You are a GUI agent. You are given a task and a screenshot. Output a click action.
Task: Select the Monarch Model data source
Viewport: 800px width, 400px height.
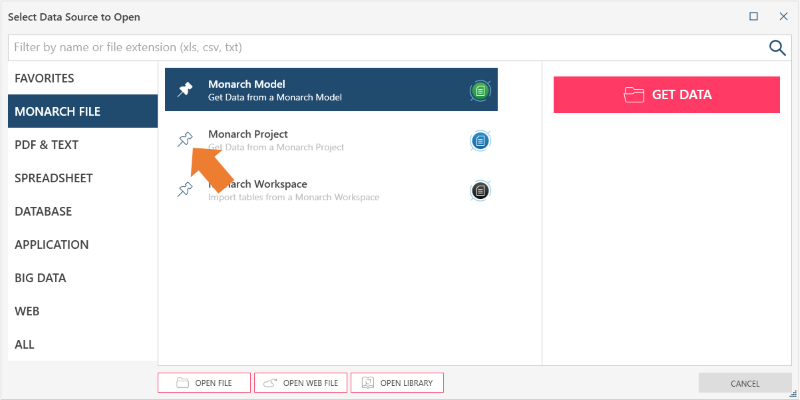point(331,90)
